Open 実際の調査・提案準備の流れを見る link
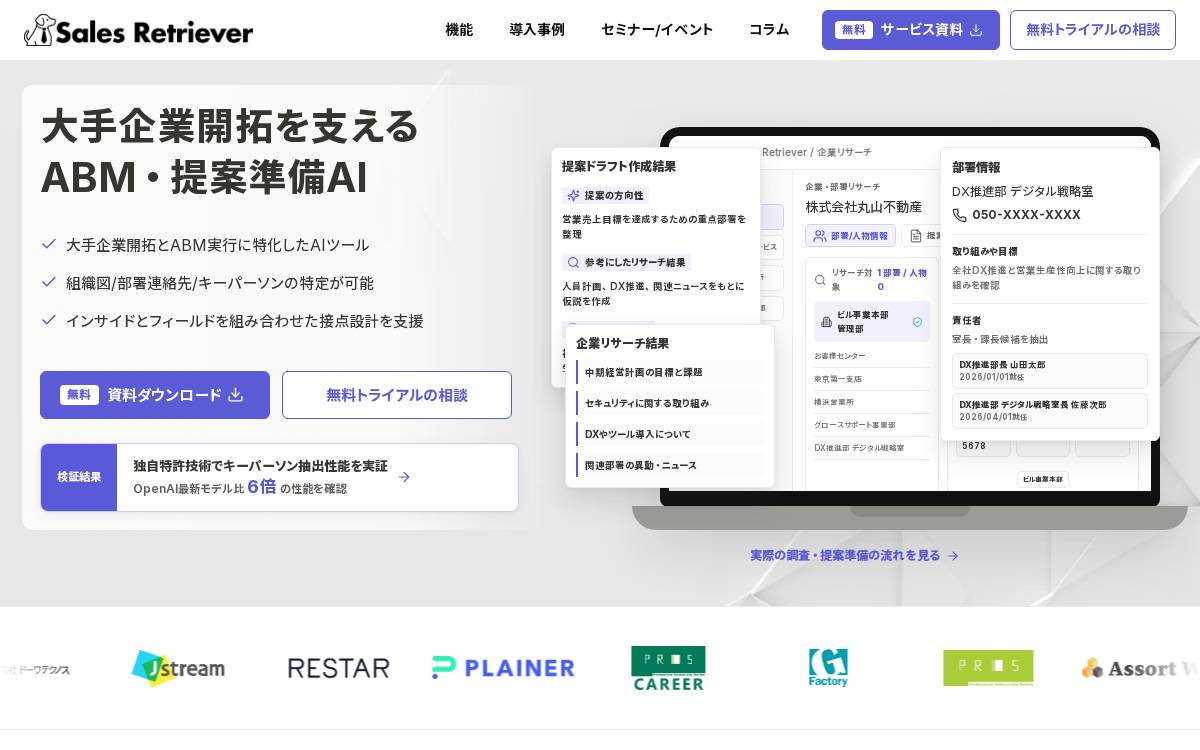Screen dimensions: 1200x750 [854, 555]
